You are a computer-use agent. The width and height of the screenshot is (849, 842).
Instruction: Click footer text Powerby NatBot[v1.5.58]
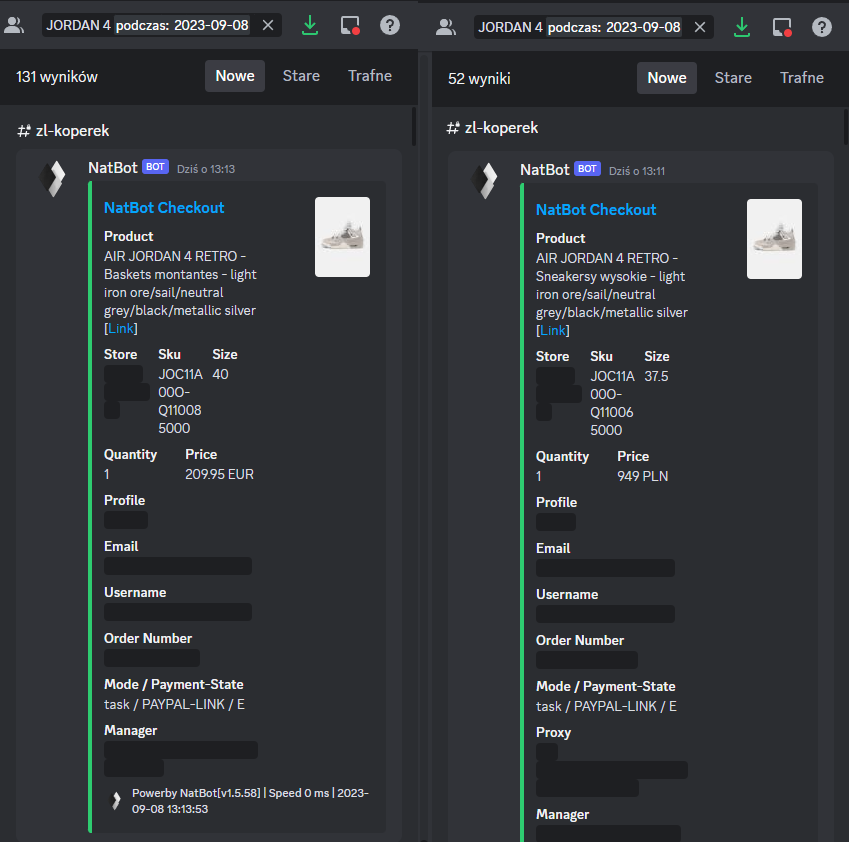coord(196,793)
